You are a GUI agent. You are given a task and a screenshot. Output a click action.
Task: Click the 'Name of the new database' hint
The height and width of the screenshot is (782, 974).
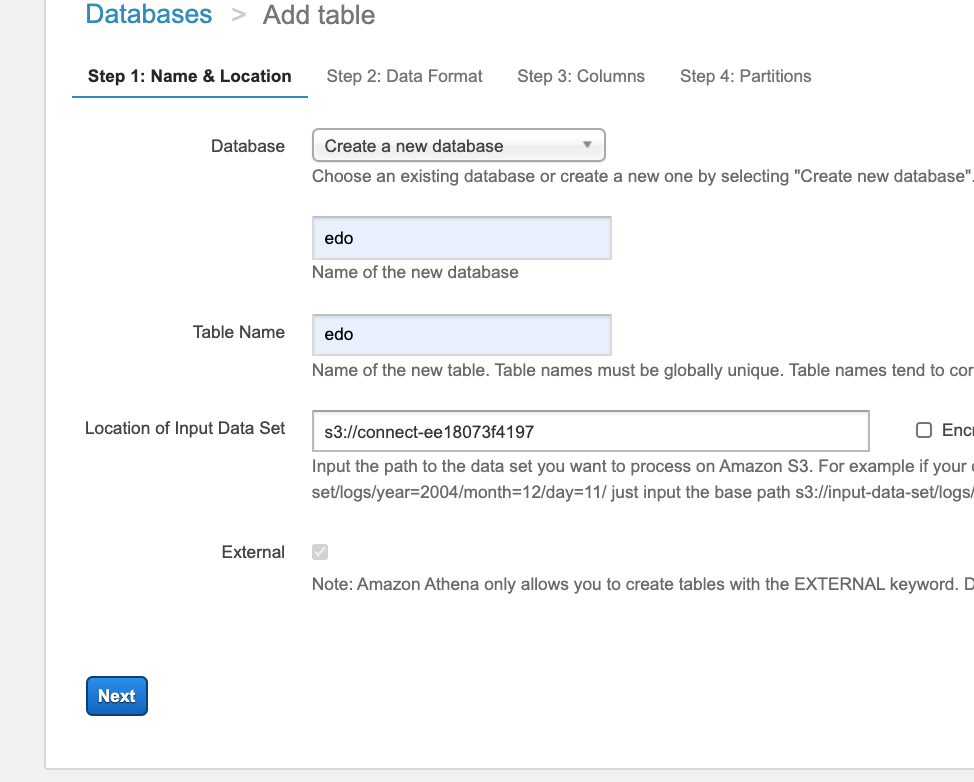click(415, 272)
